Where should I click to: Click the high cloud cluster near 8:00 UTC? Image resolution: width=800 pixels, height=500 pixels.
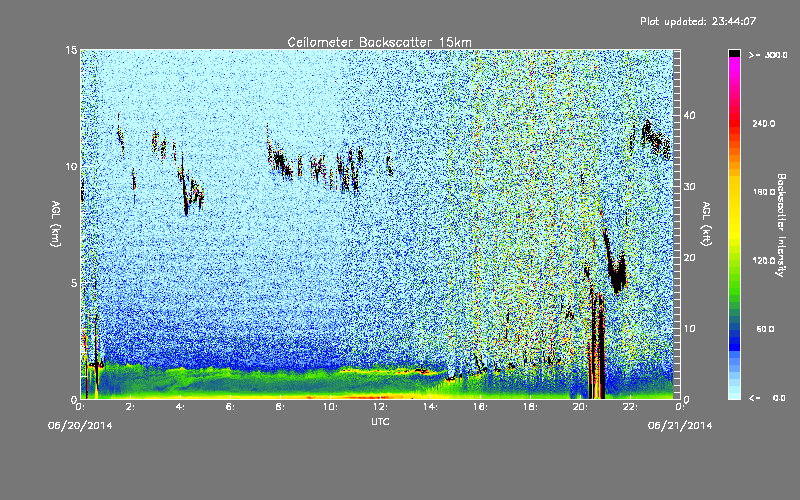(x=281, y=162)
